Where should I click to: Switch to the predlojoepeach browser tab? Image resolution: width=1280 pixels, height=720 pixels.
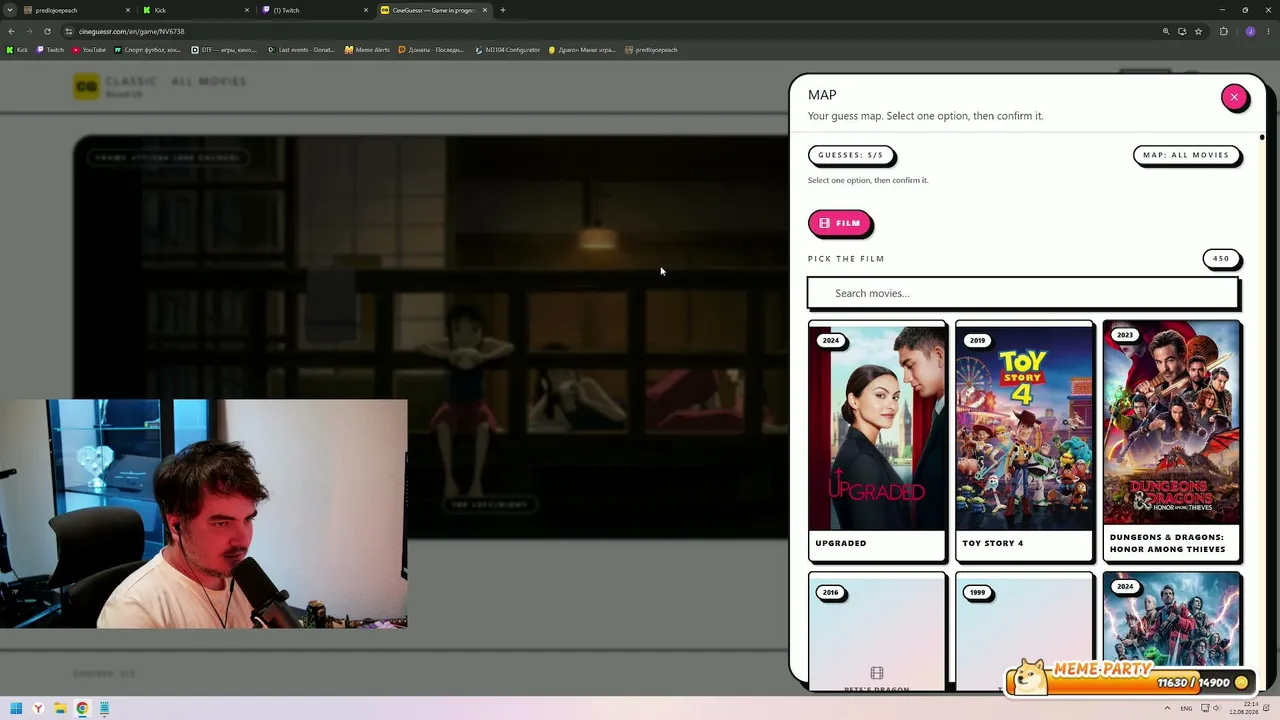point(76,10)
